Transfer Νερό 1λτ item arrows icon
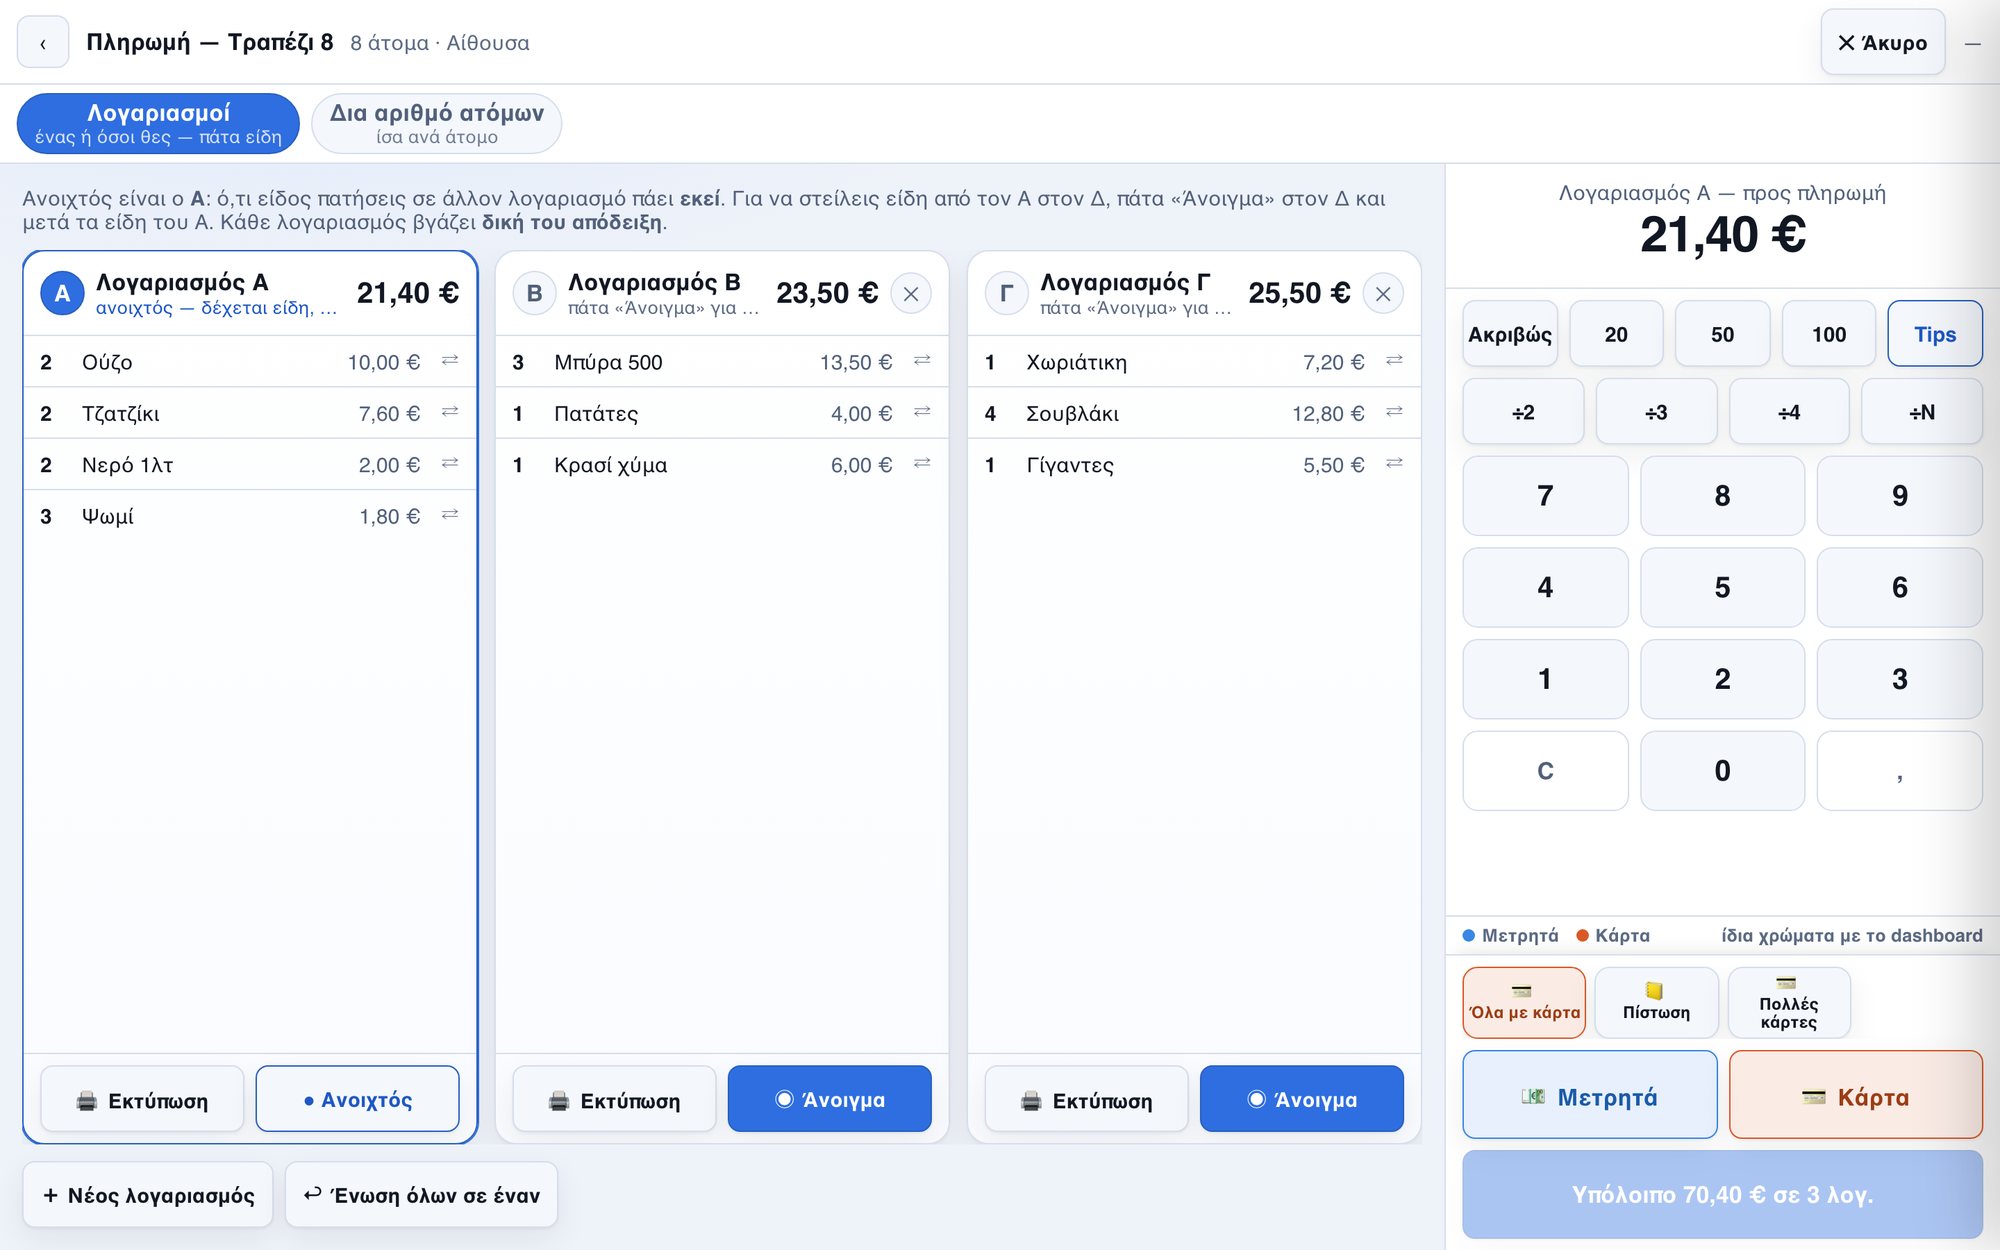Image resolution: width=2000 pixels, height=1250 pixels. 450,463
